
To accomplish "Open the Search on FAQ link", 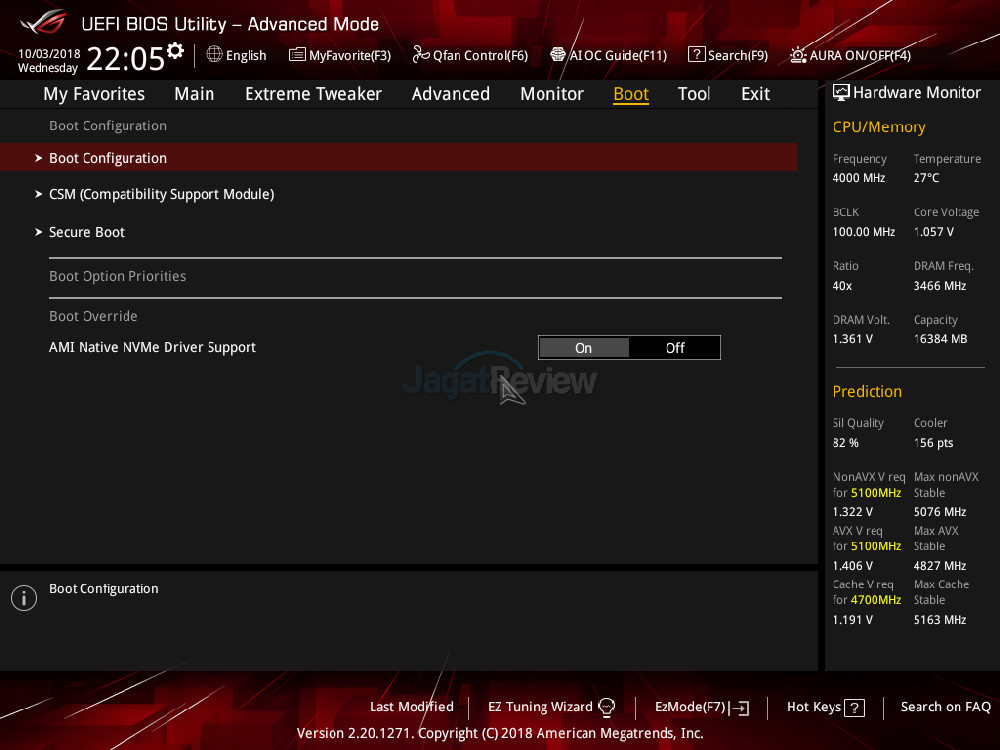I will 945,707.
